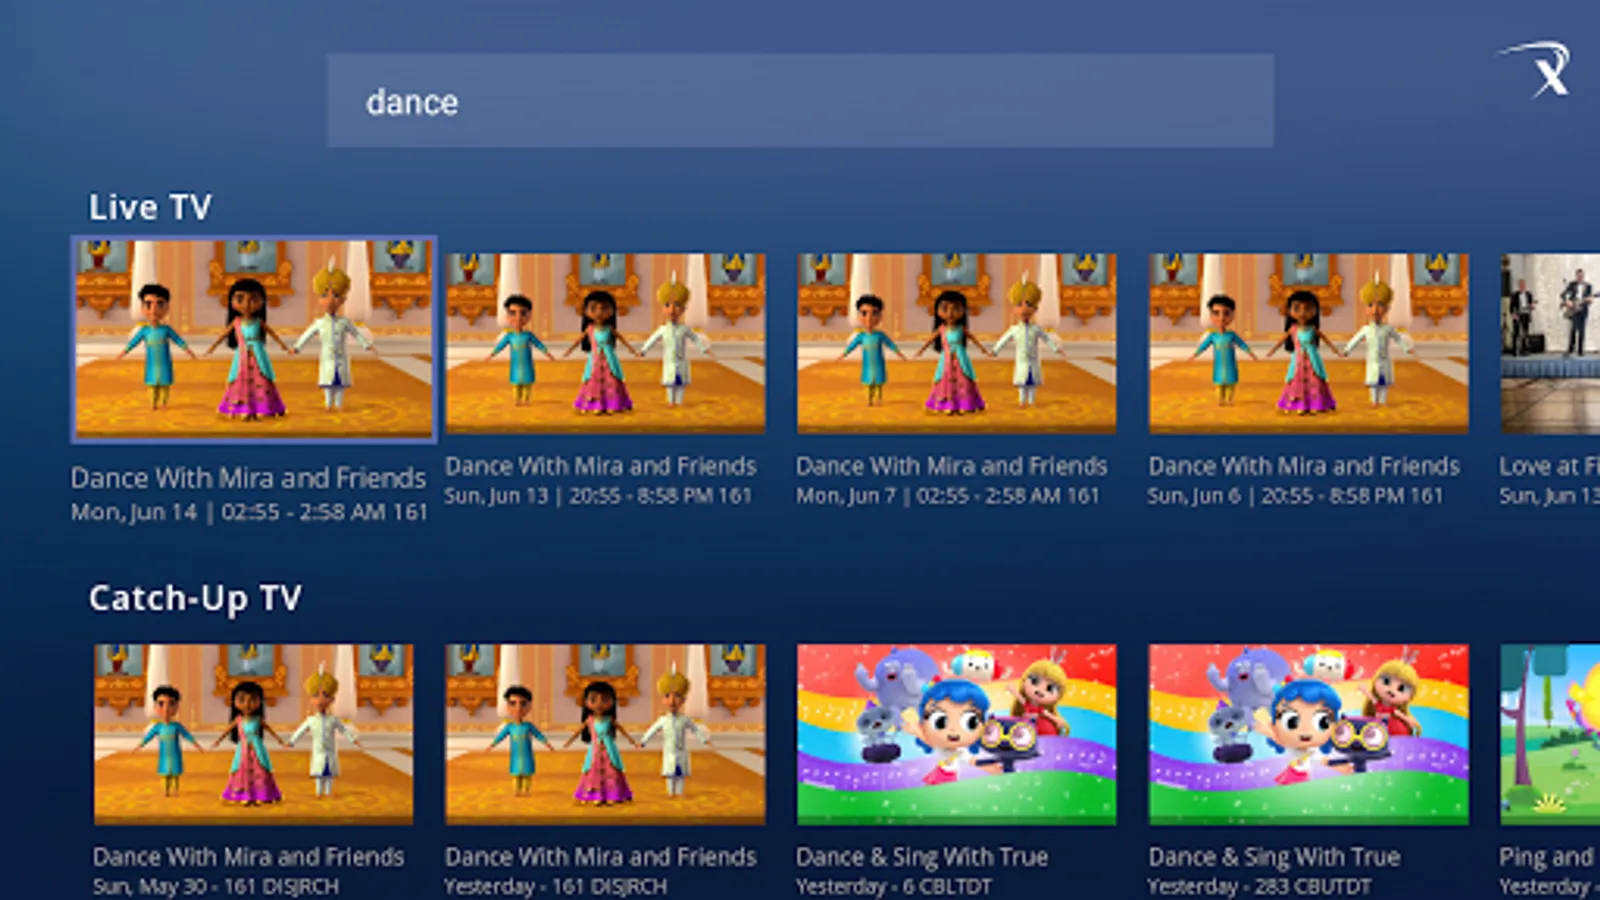Viewport: 1600px width, 900px height.
Task: Click the "Catch-Up TV" section heading
Action: coord(195,598)
